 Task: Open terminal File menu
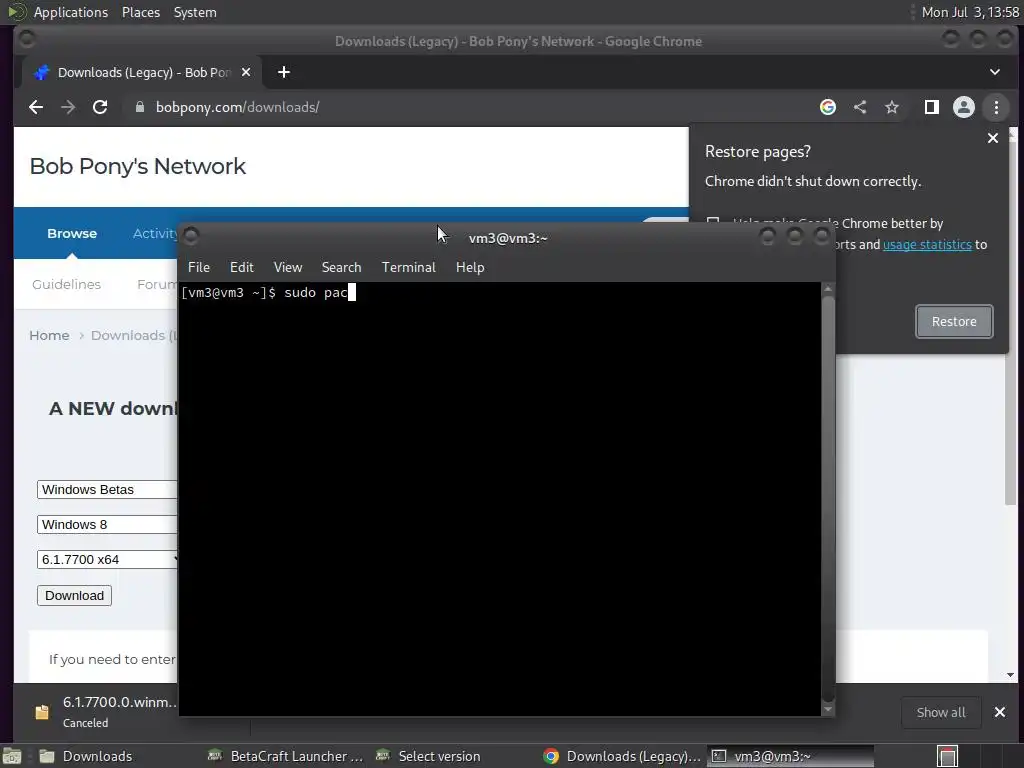coord(199,267)
